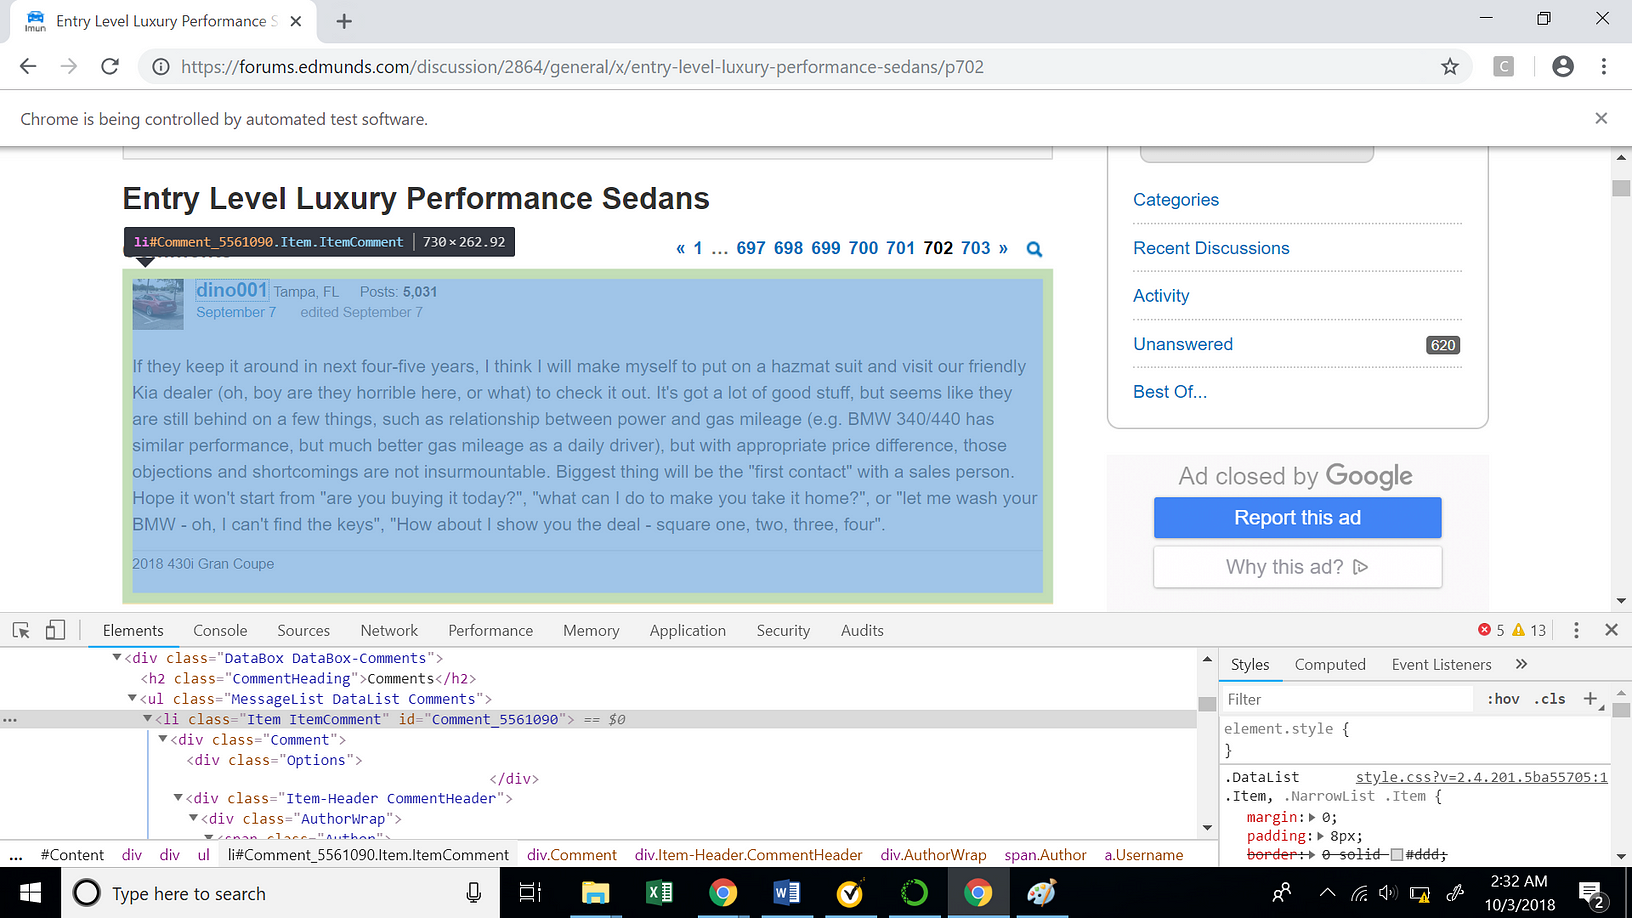Toggle the :hov element state panel
This screenshot has height=918, width=1632.
[x=1503, y=699]
